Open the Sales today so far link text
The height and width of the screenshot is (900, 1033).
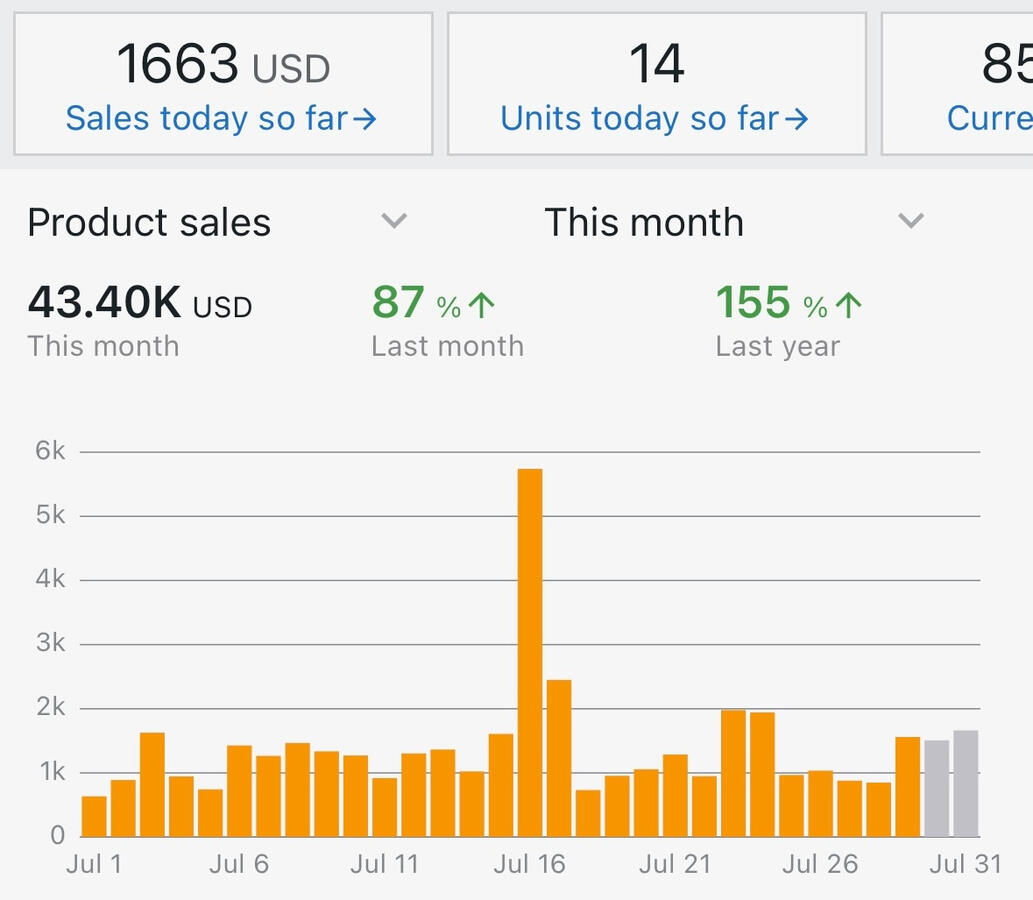click(x=206, y=119)
